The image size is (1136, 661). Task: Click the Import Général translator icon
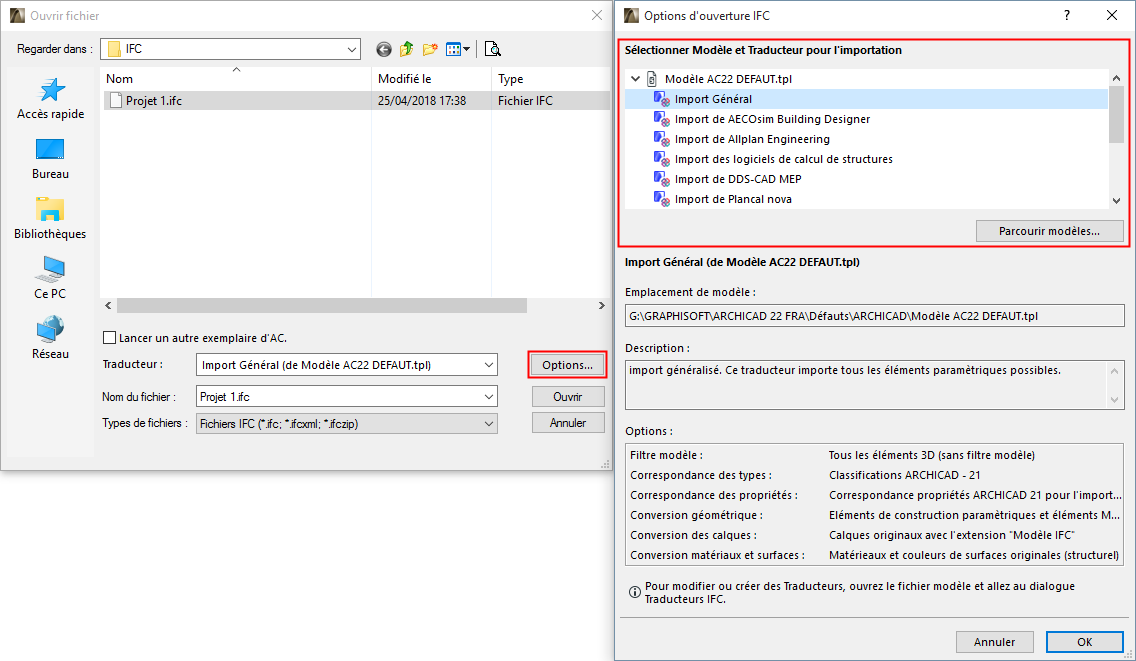point(661,99)
